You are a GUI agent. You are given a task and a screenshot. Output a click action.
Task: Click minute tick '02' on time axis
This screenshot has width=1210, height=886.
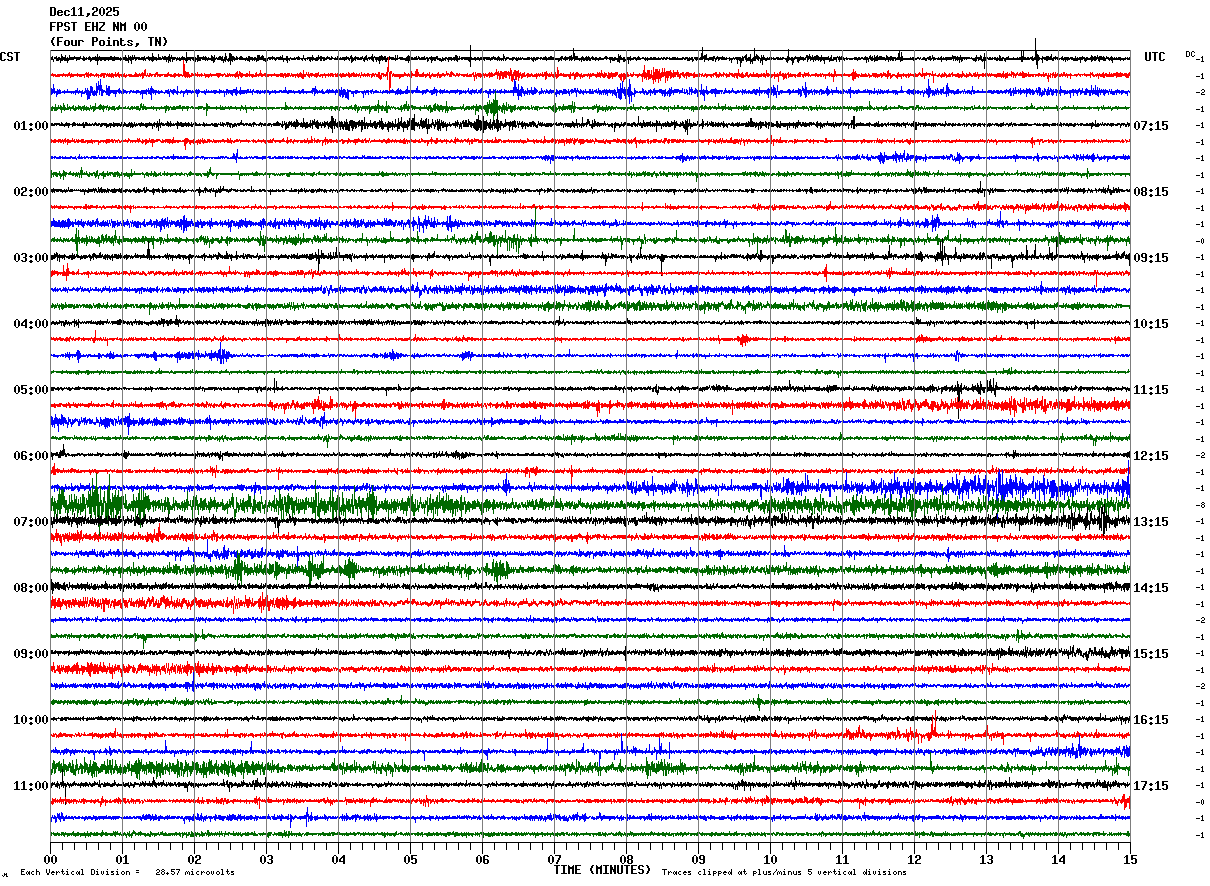coord(194,859)
